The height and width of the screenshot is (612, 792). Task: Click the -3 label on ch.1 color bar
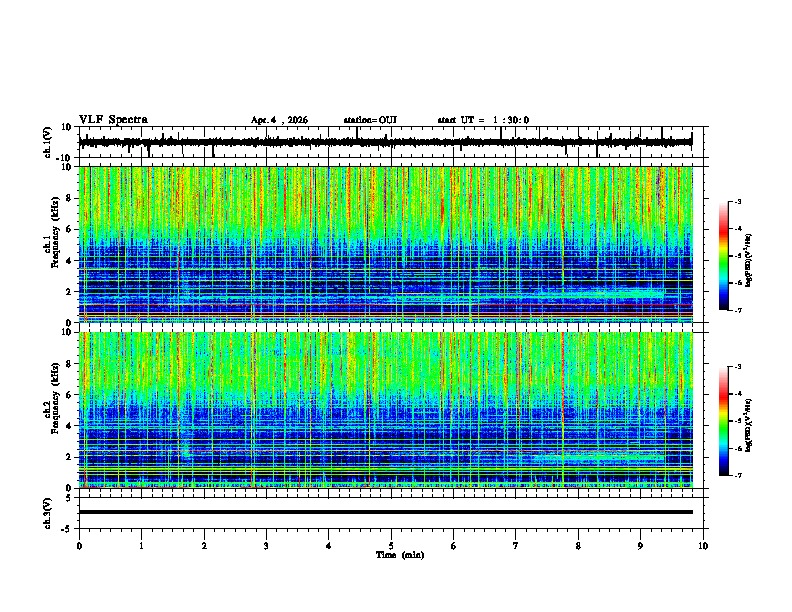pos(737,201)
